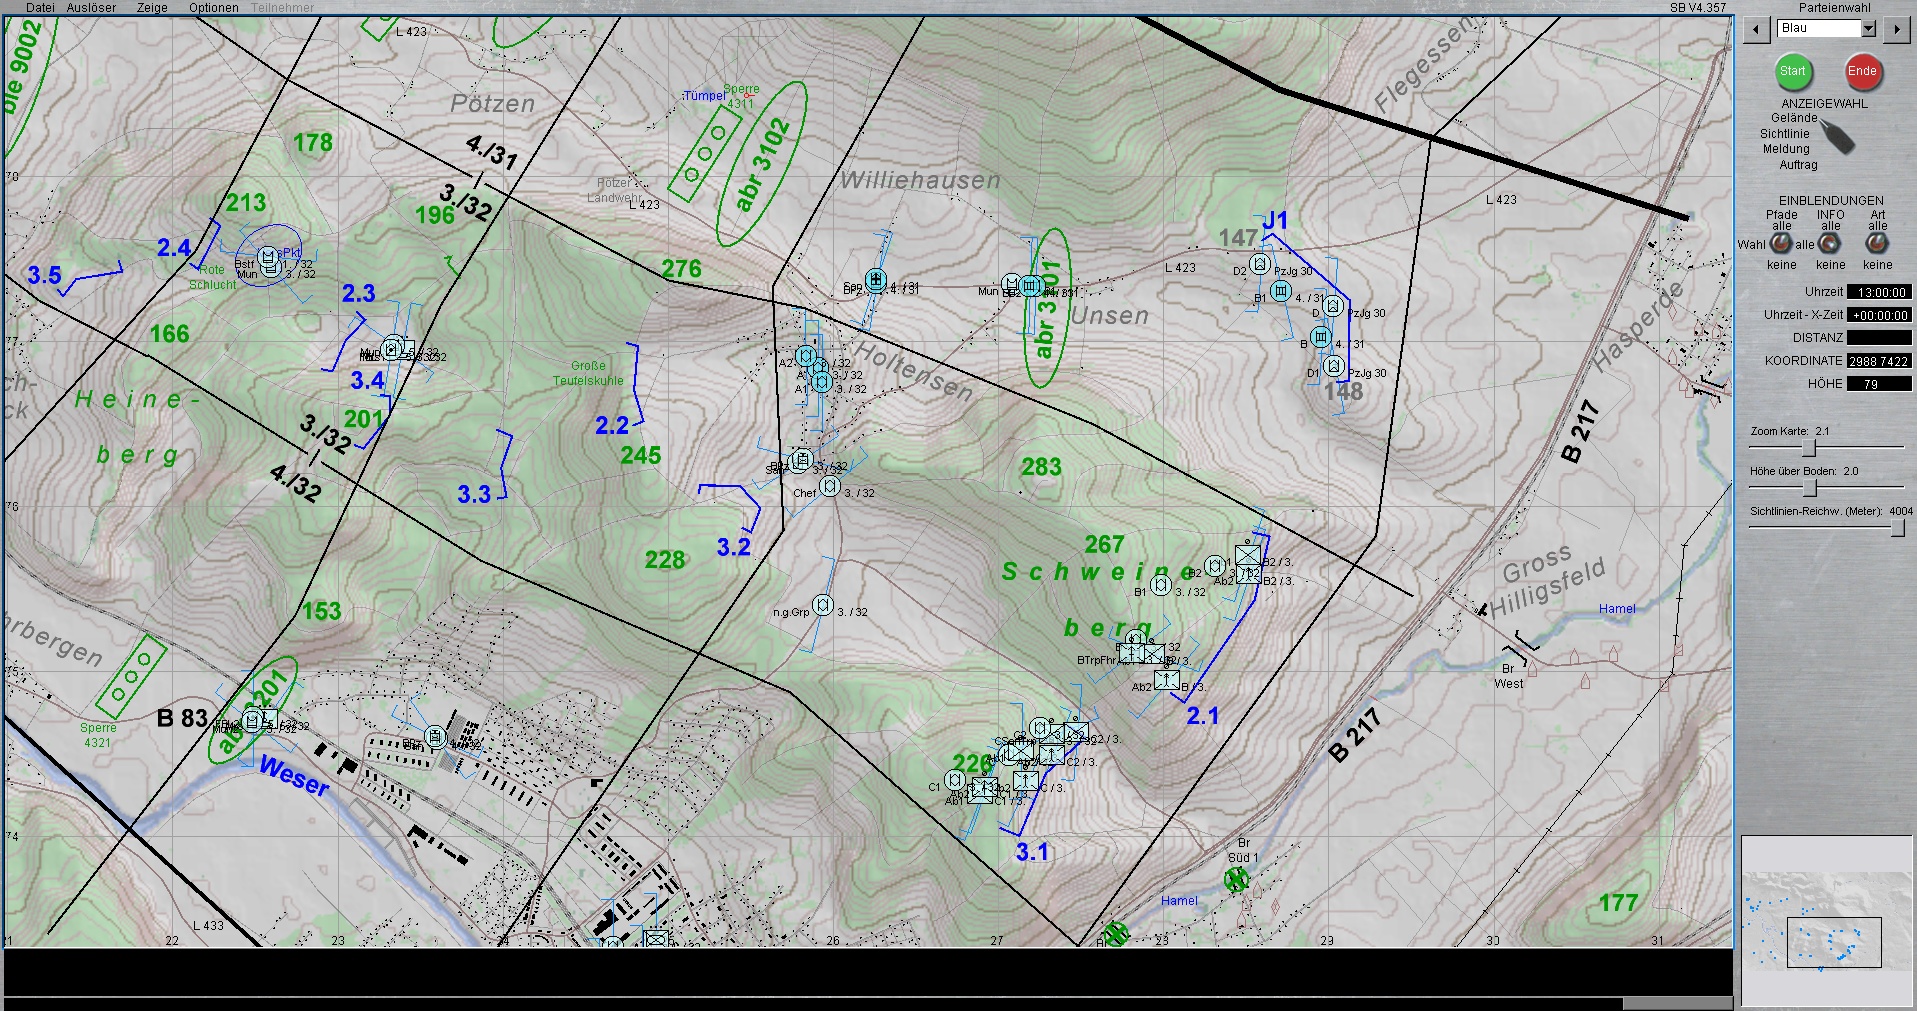Click the encircled Pkt unit near Rote Schlucht
Image resolution: width=1917 pixels, height=1011 pixels.
click(x=268, y=259)
